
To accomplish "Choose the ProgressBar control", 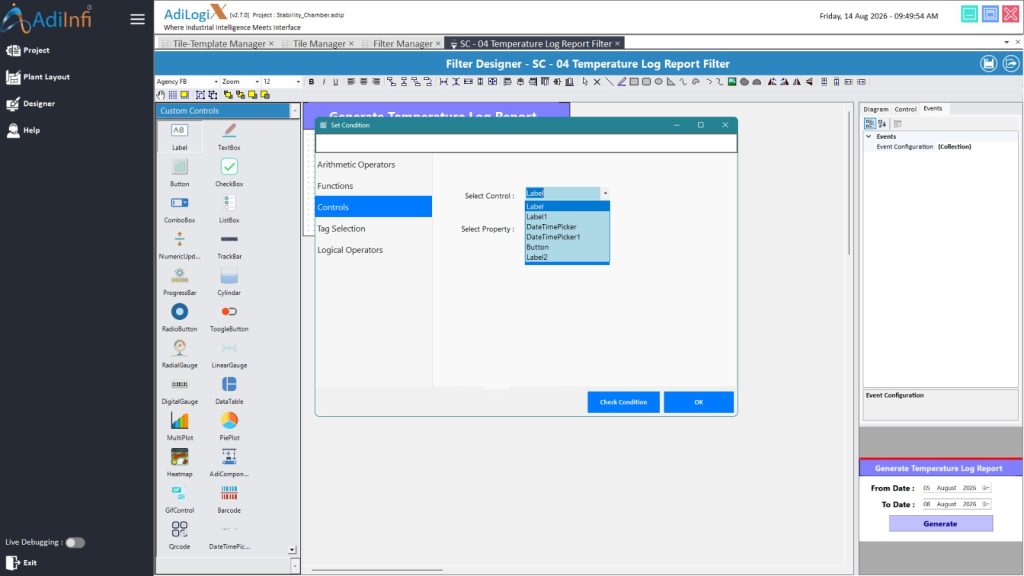I will 179,282.
